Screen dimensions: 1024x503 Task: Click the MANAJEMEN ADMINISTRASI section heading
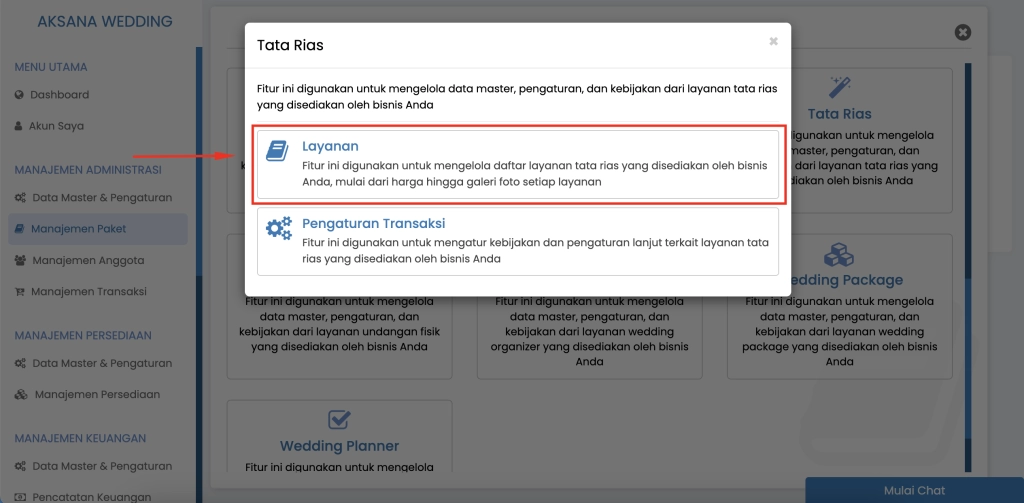click(88, 170)
